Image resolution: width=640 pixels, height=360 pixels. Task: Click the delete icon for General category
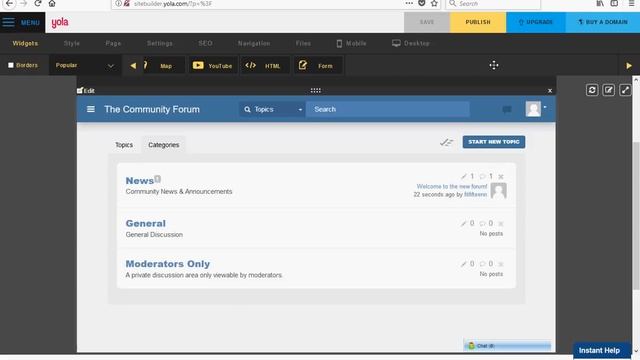[501, 224]
